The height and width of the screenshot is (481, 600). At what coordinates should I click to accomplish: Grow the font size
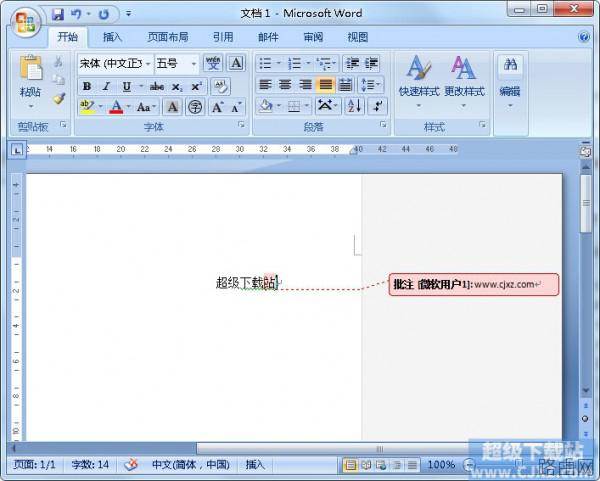[x=218, y=107]
